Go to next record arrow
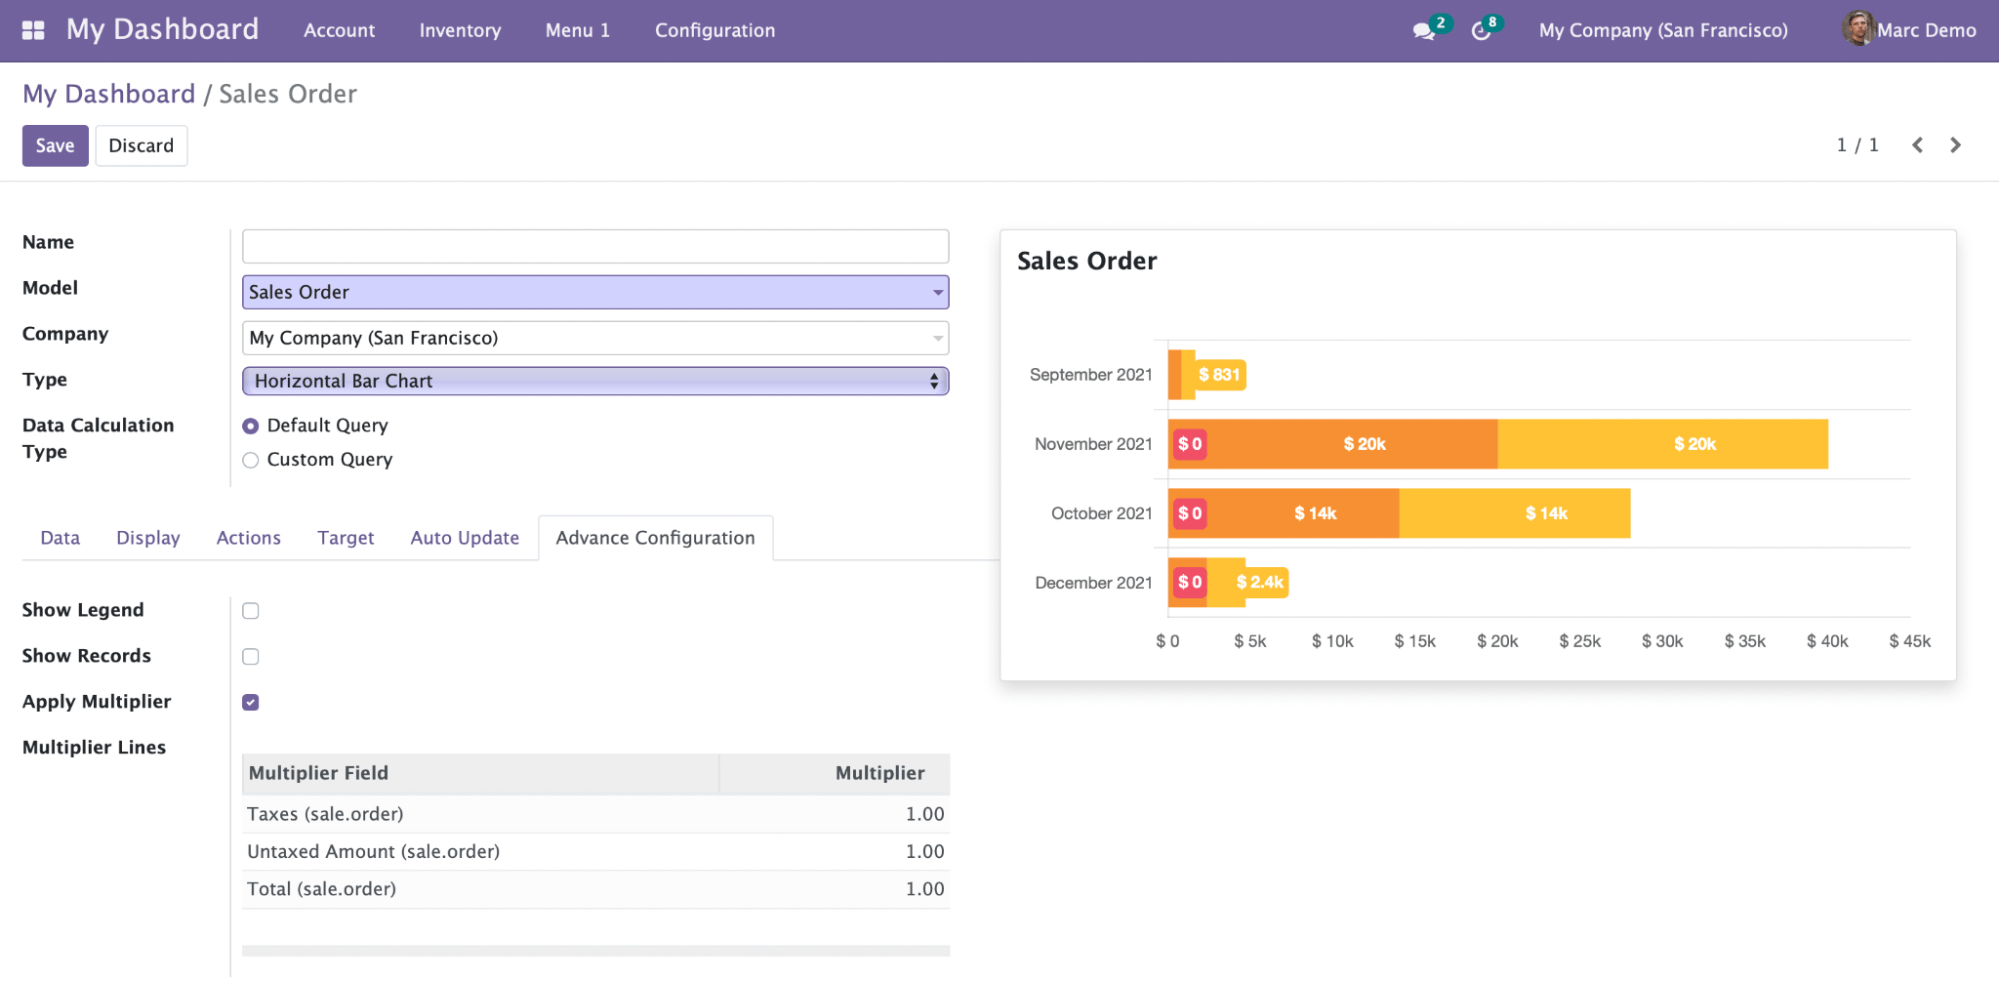 (1955, 145)
